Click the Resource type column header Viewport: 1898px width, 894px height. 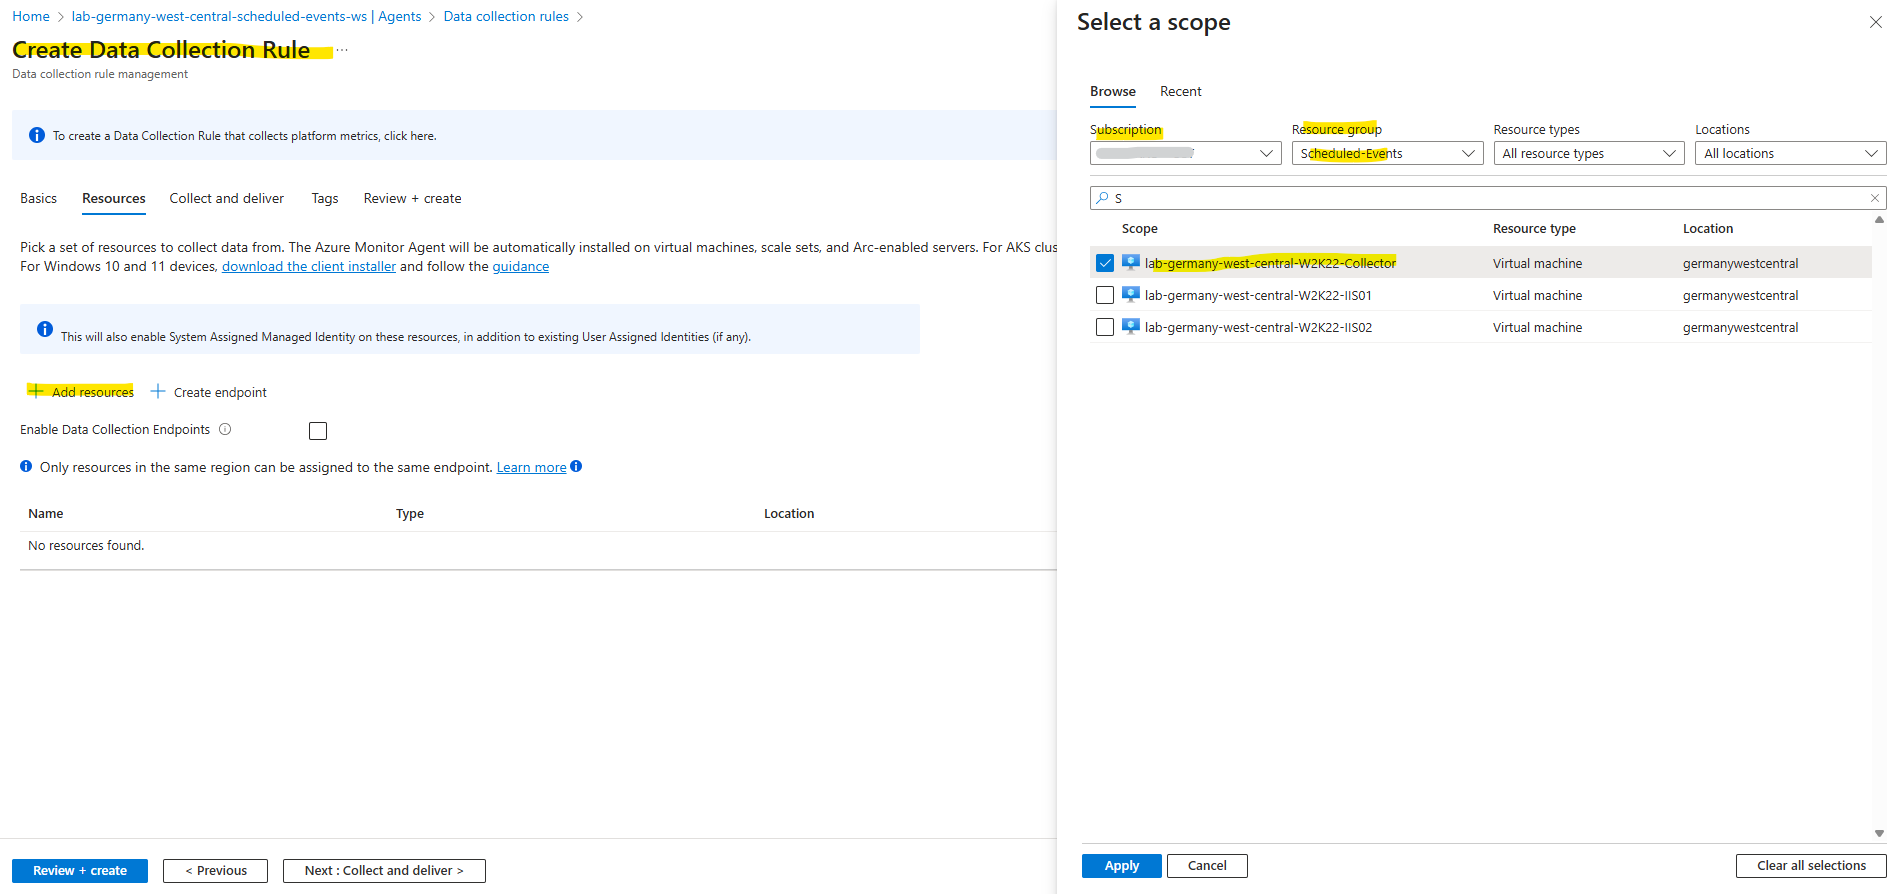click(x=1534, y=228)
